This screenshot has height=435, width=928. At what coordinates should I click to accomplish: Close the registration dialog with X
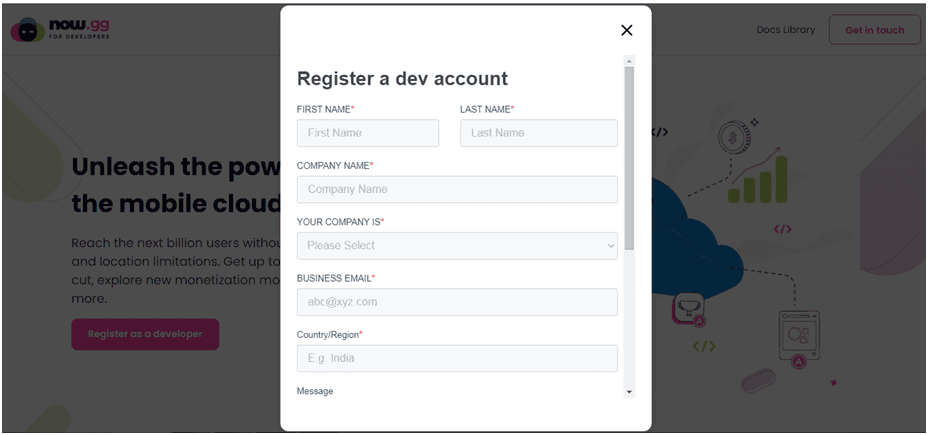627,30
